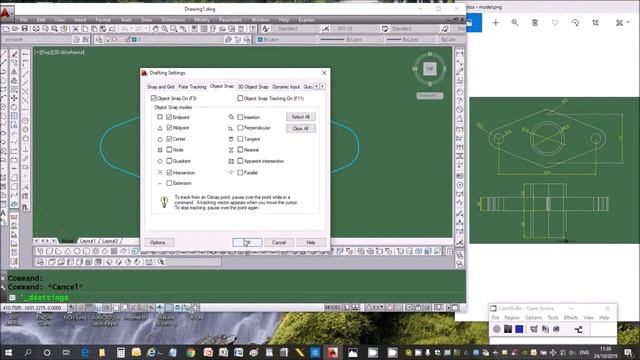Click the Select All button
This screenshot has height=360, width=640.
pyautogui.click(x=301, y=117)
